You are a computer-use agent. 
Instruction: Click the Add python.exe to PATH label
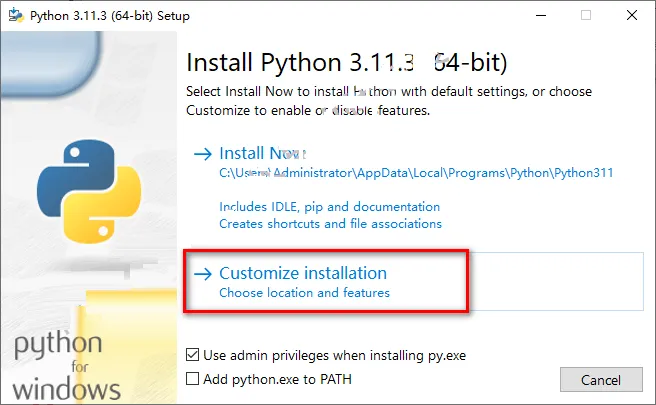(x=277, y=379)
